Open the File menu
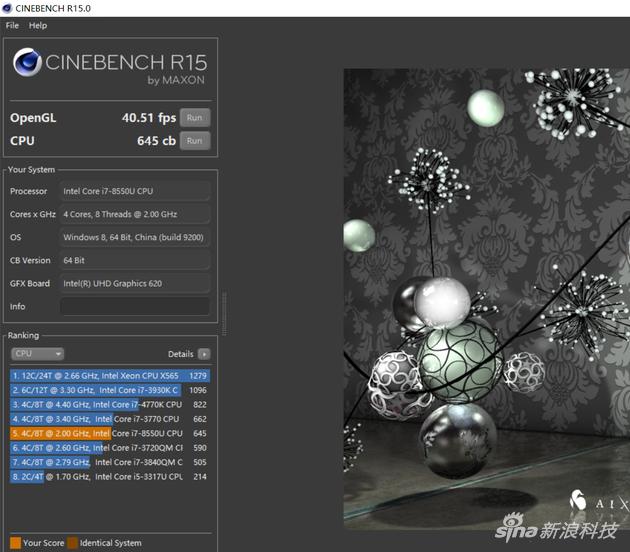This screenshot has height=552, width=630. point(12,25)
